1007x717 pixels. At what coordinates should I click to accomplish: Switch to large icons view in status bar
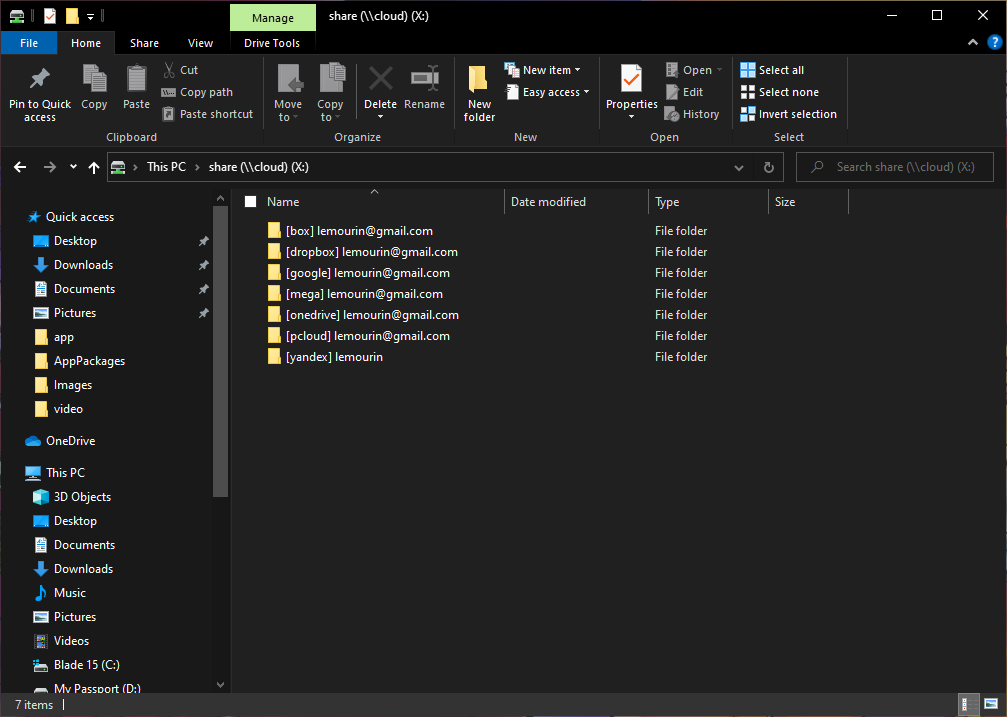(991, 705)
